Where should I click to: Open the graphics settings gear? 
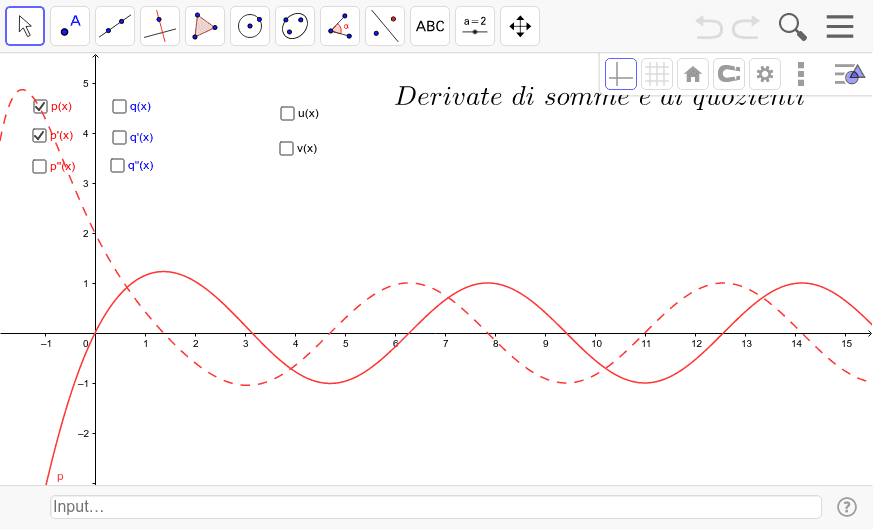765,74
